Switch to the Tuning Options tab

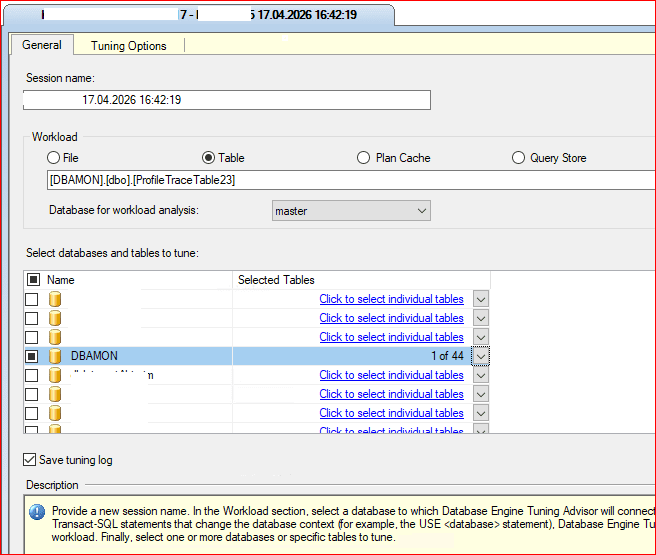coord(128,45)
